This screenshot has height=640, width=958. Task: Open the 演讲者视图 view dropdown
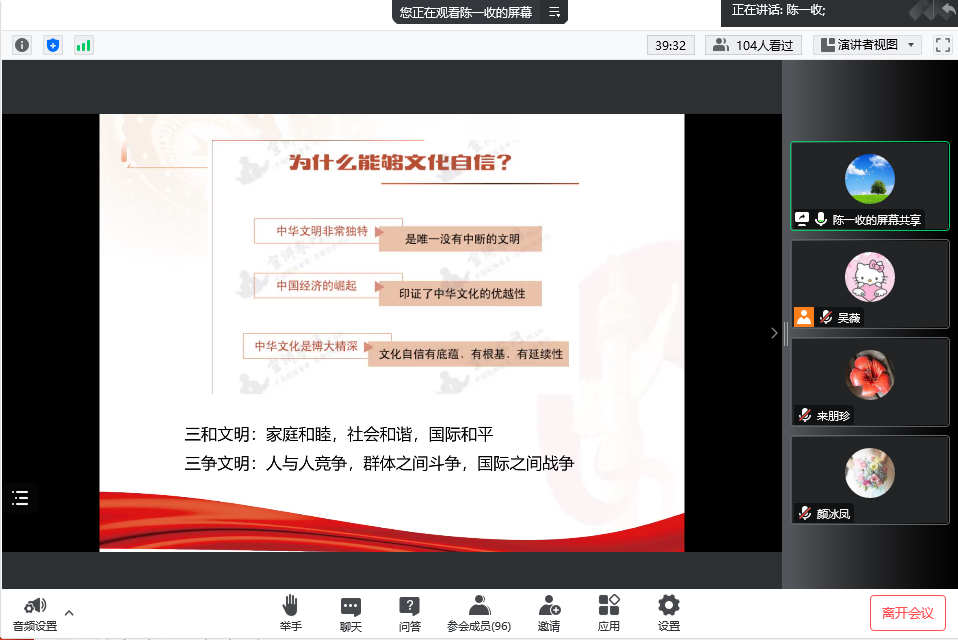867,45
